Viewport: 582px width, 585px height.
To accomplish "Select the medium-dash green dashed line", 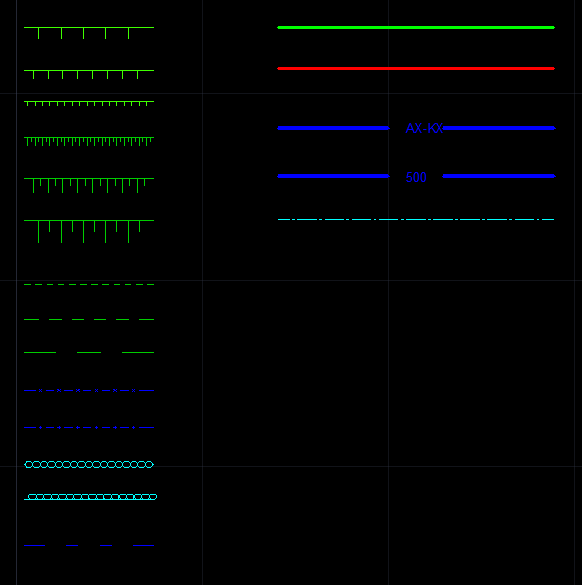I will click(89, 319).
